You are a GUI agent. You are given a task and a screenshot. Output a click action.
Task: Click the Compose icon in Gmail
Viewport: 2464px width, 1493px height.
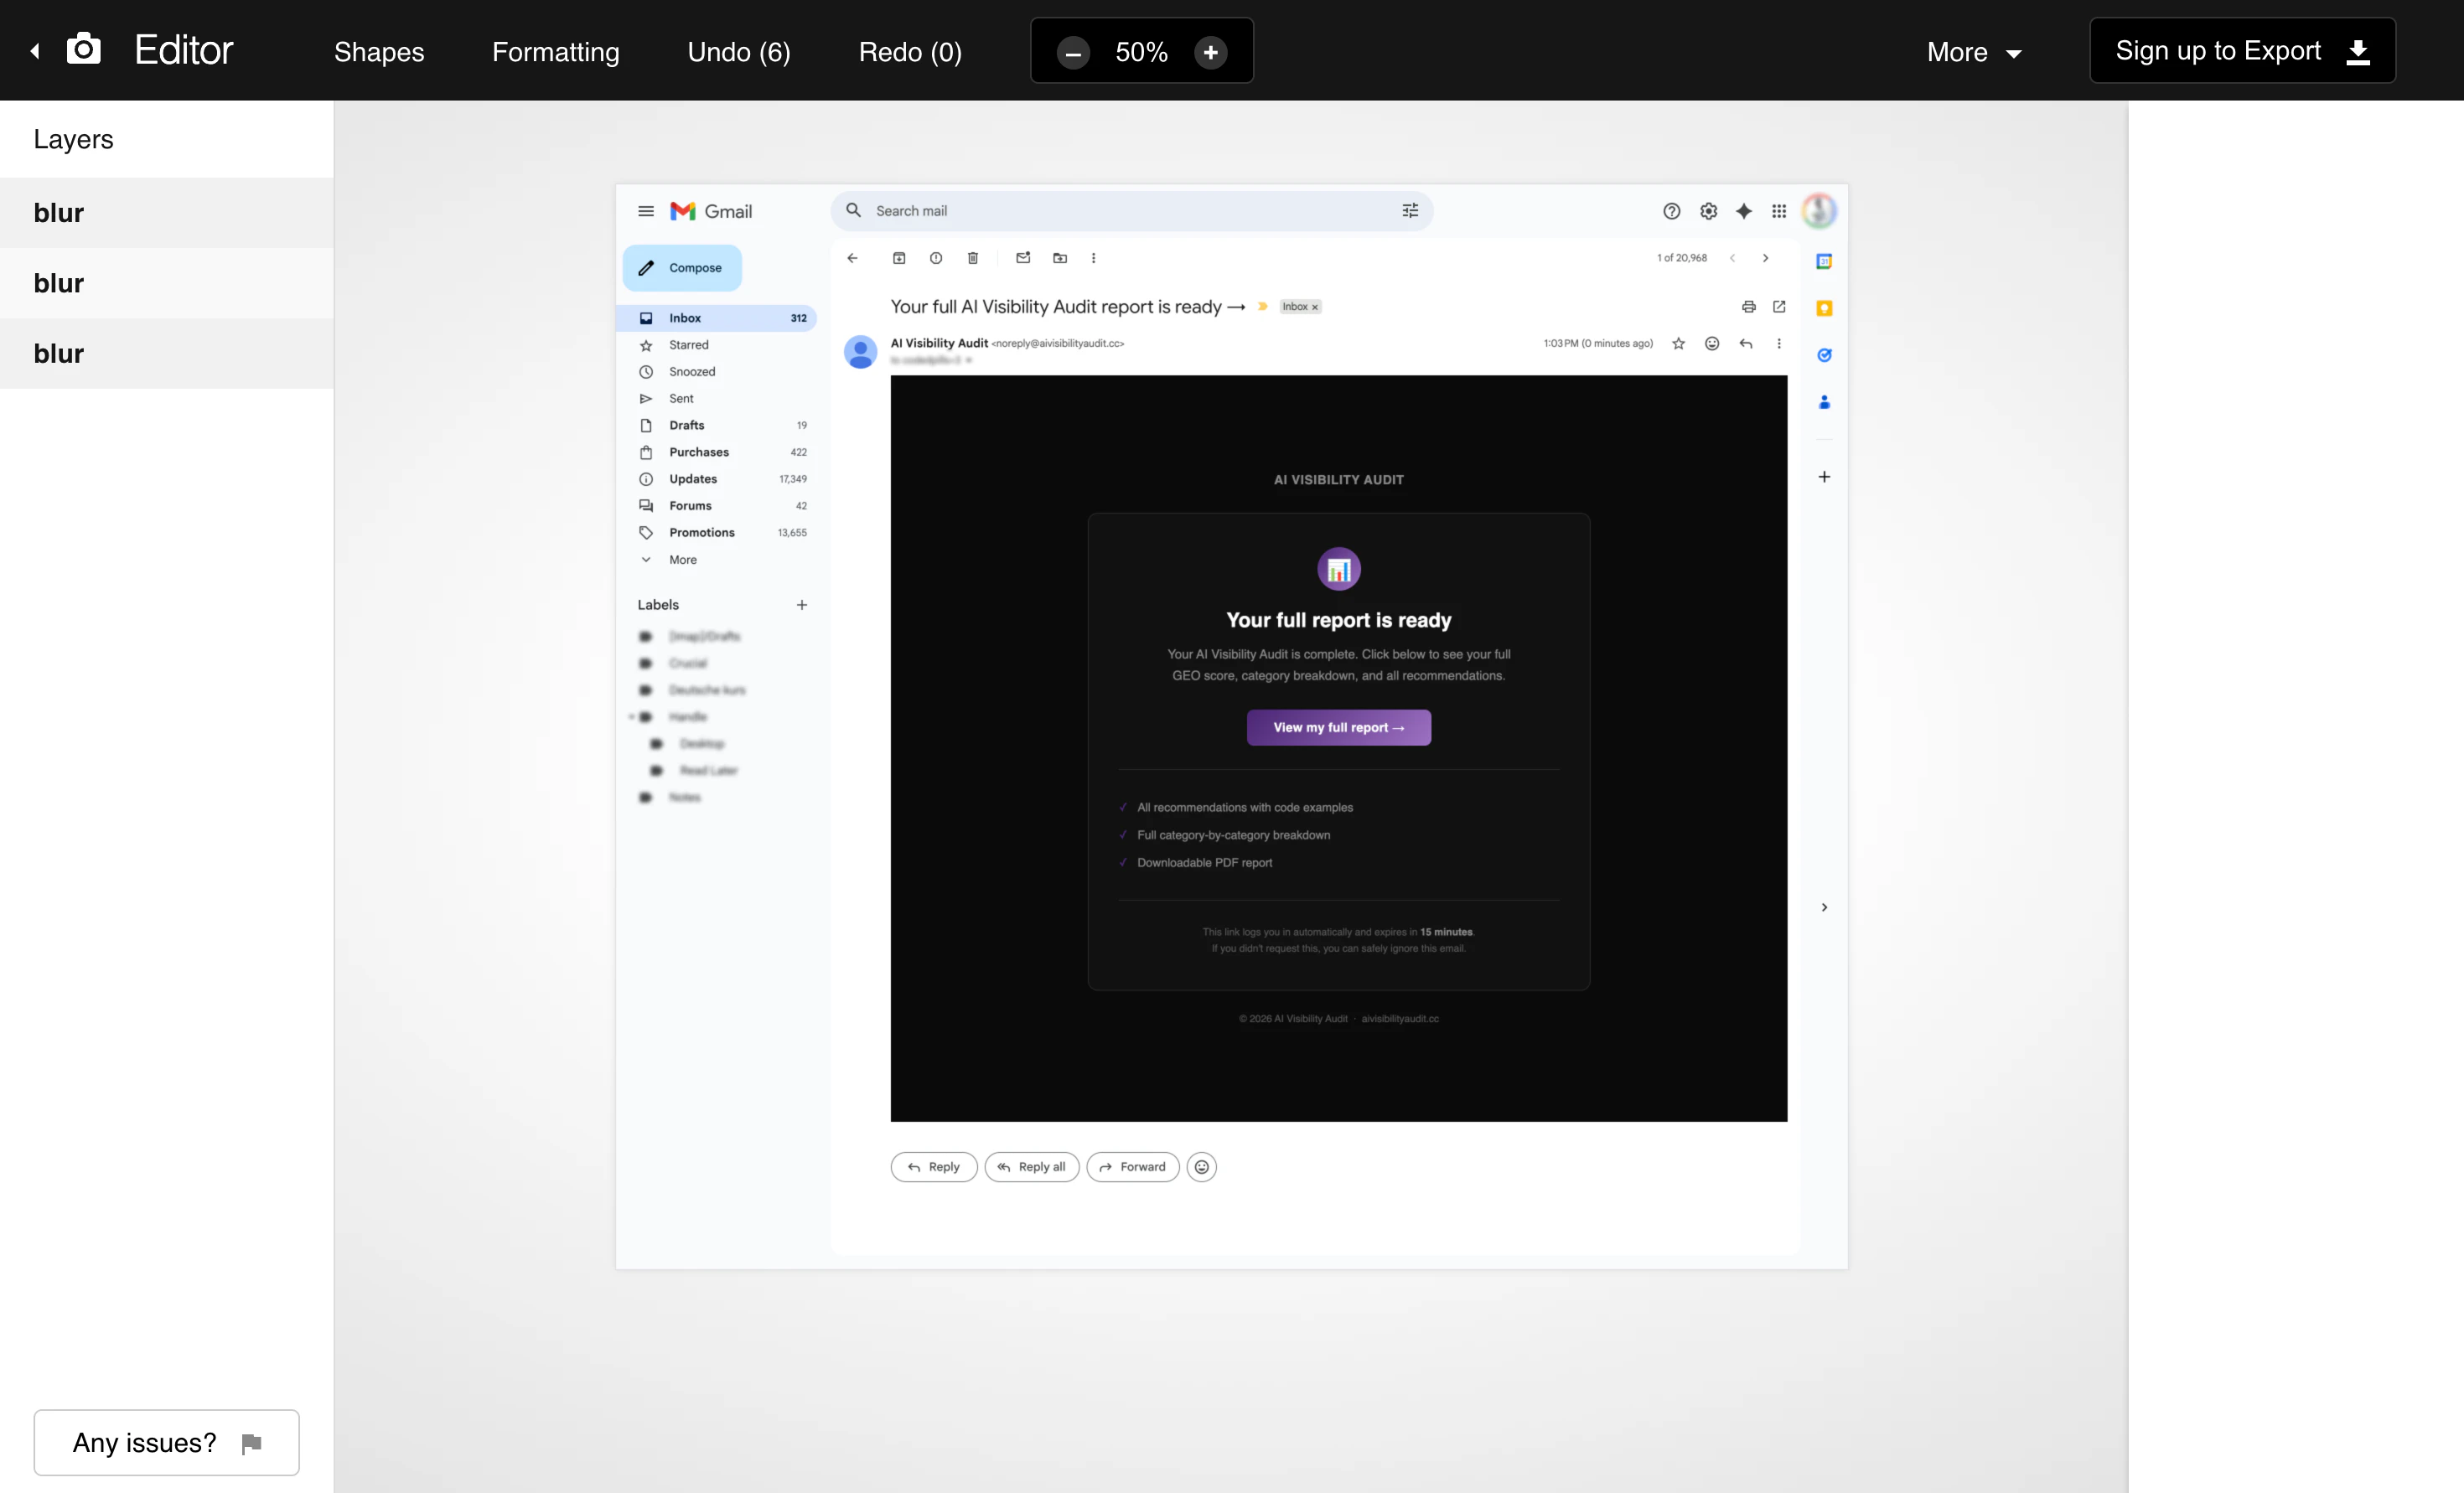648,267
